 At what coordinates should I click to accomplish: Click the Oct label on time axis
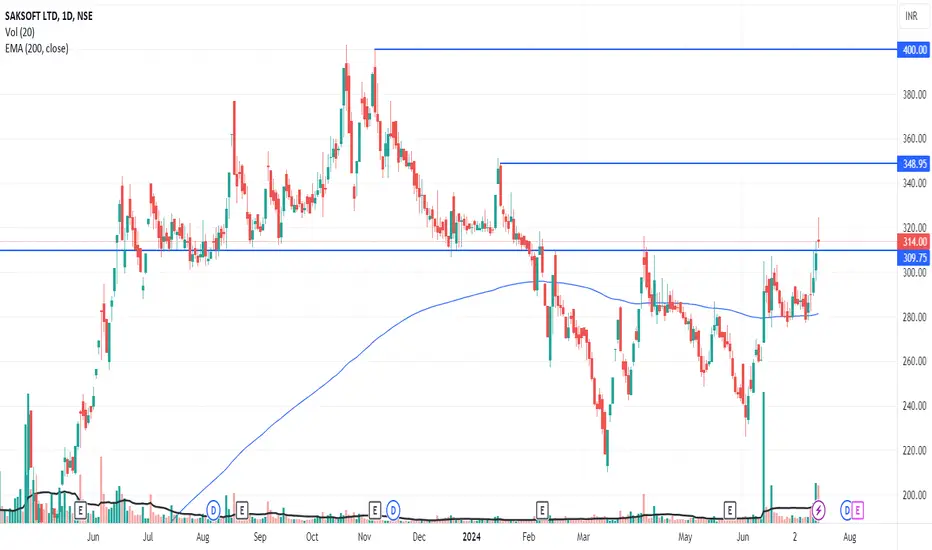pyautogui.click(x=312, y=537)
